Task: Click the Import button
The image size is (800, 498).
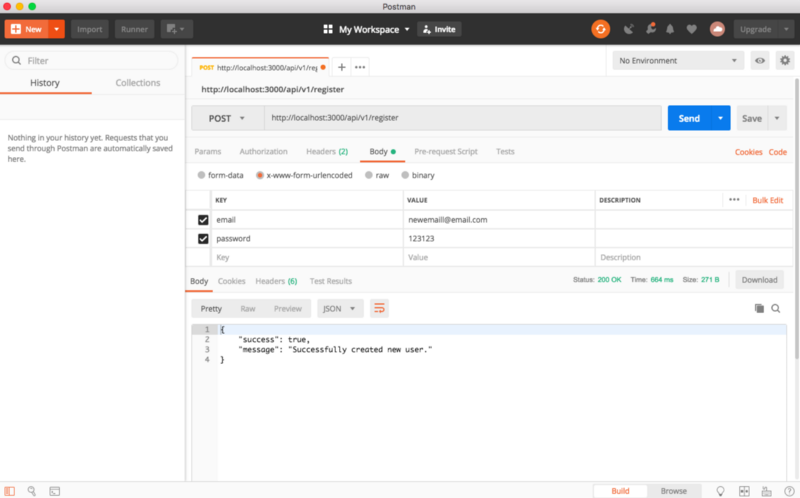Action: click(x=90, y=29)
